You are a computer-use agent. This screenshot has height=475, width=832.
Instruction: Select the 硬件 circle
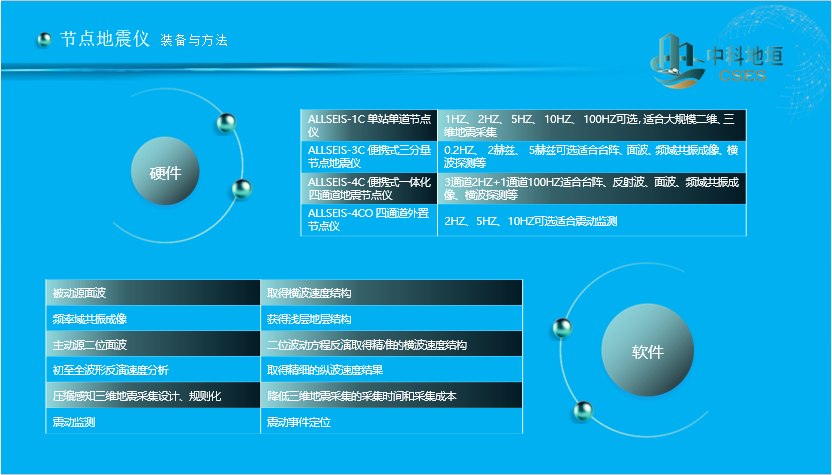pyautogui.click(x=165, y=172)
